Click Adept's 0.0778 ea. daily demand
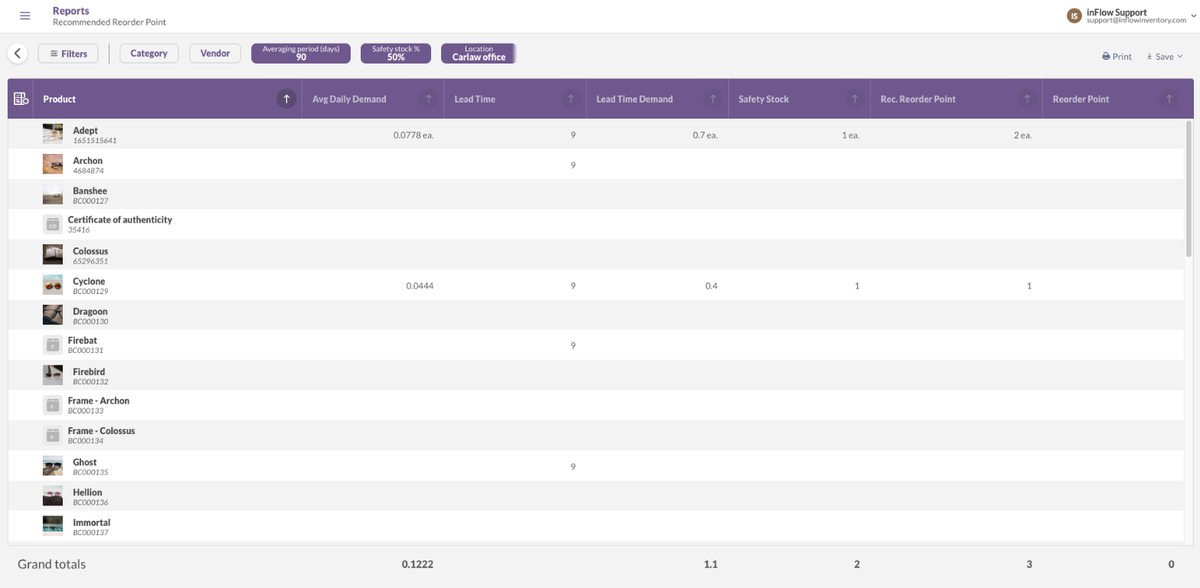The image size is (1200, 588). pos(413,134)
